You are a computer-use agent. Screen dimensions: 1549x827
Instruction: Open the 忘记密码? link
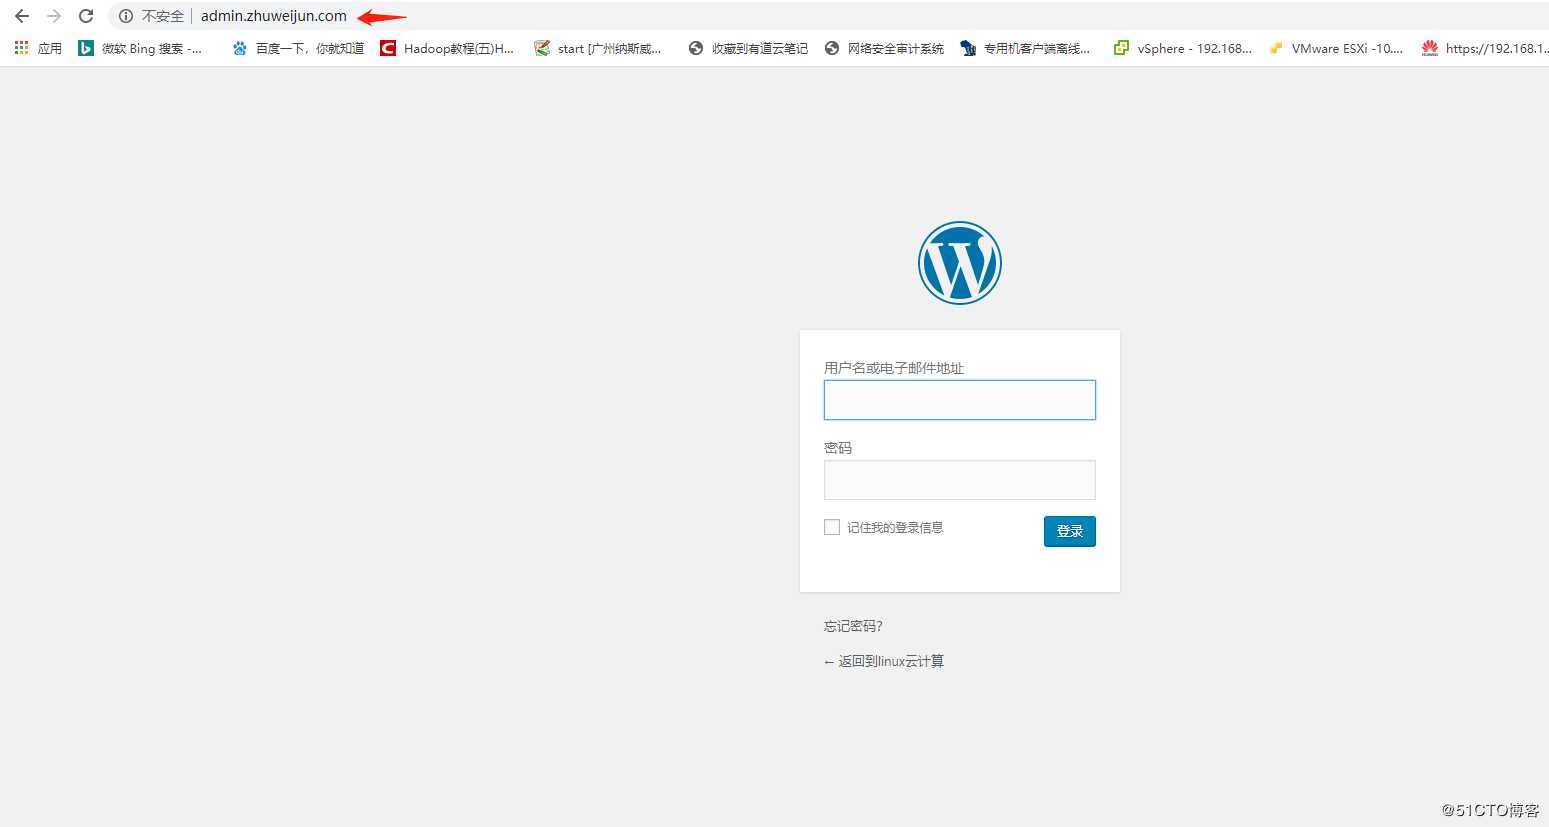tap(853, 626)
